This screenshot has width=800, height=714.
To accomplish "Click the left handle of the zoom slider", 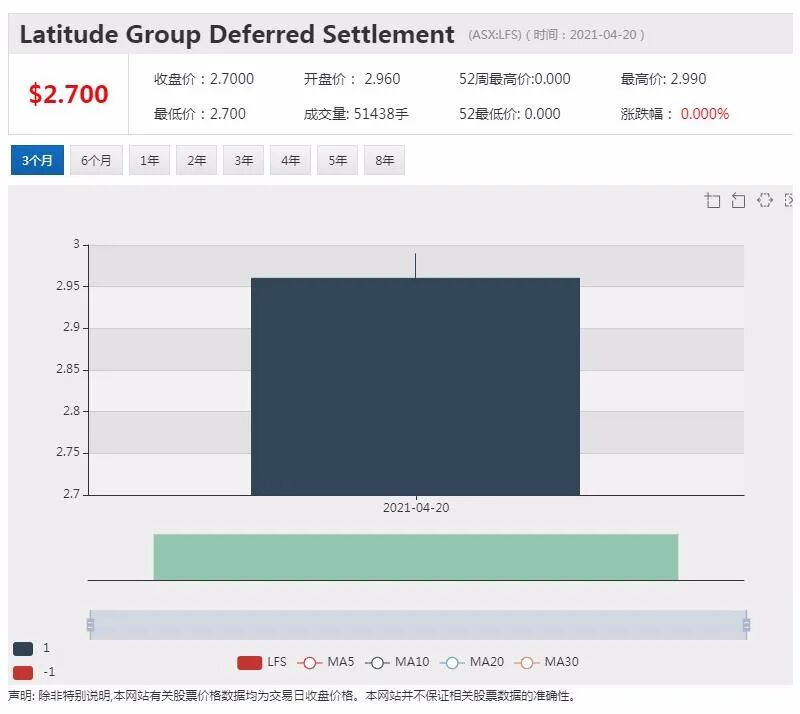I will pyautogui.click(x=90, y=625).
